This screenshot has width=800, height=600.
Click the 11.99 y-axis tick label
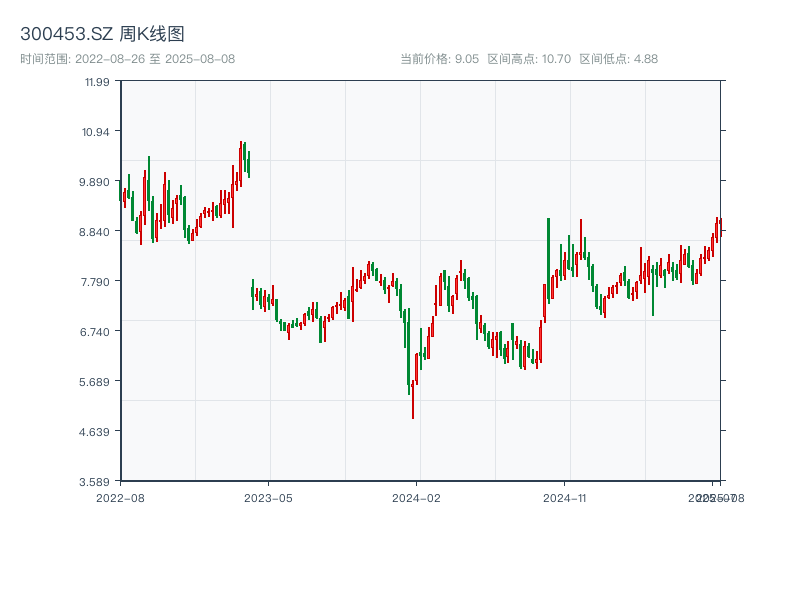pyautogui.click(x=97, y=82)
